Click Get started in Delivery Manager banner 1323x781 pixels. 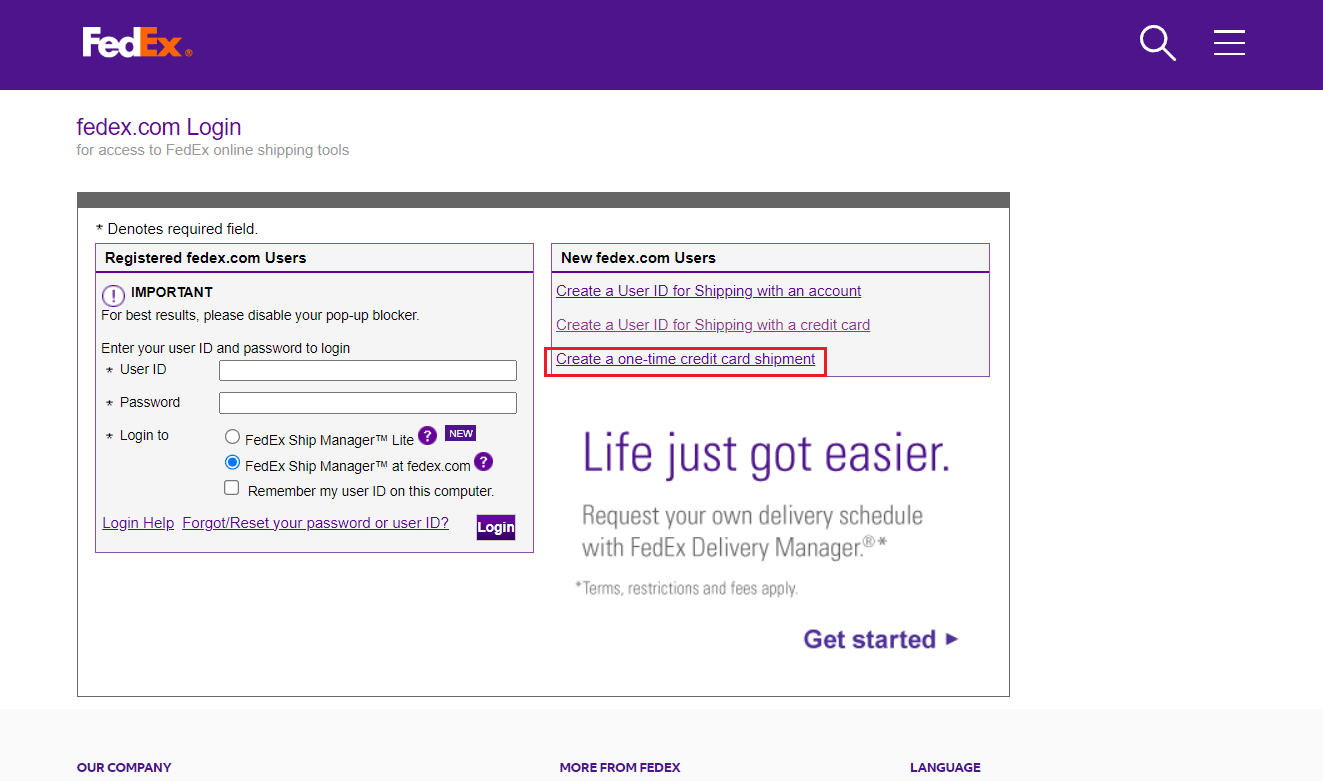881,639
